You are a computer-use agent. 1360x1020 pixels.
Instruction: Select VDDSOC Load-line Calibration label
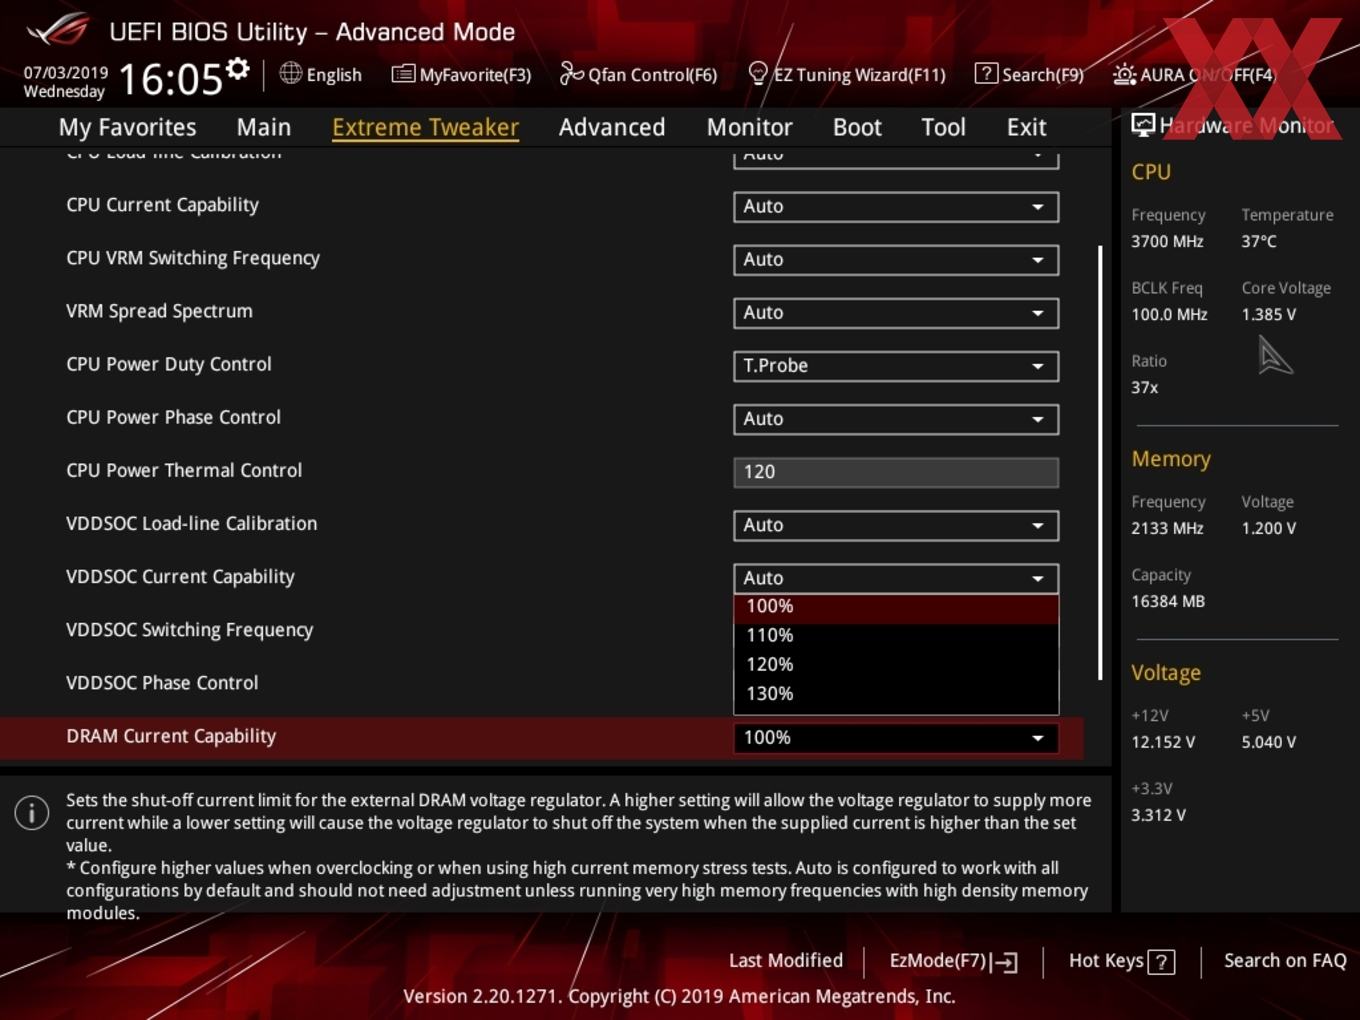(x=191, y=523)
